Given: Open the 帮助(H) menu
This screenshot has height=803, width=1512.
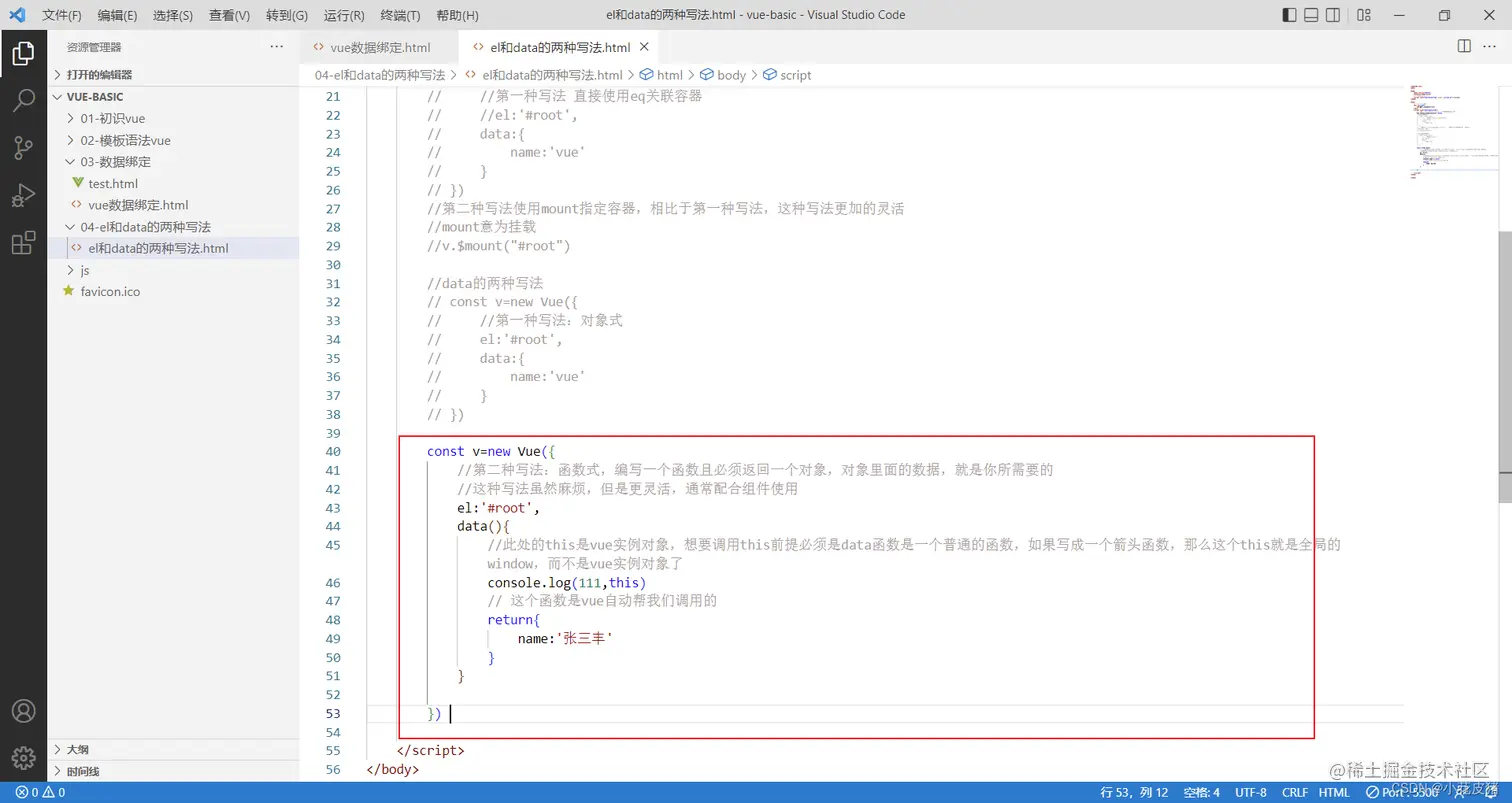Looking at the screenshot, I should pos(458,15).
